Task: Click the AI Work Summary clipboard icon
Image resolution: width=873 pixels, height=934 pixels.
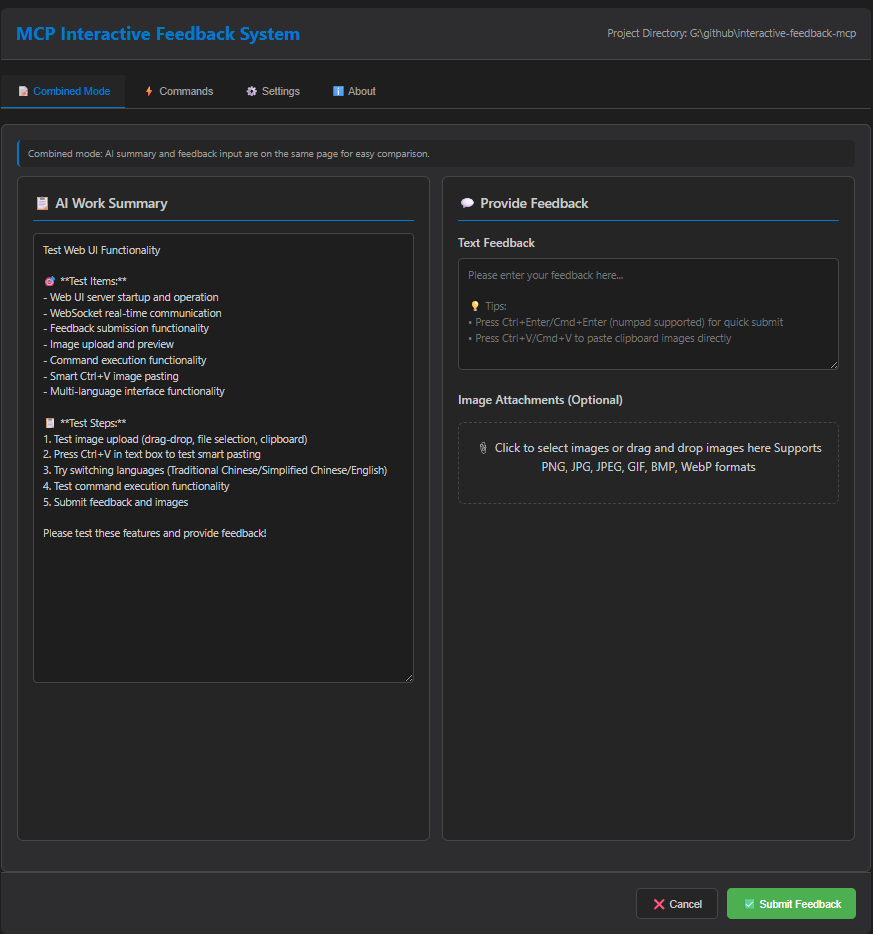Action: click(x=42, y=203)
